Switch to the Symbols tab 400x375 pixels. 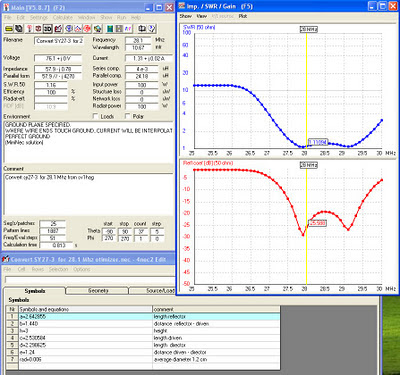[x=35, y=291]
